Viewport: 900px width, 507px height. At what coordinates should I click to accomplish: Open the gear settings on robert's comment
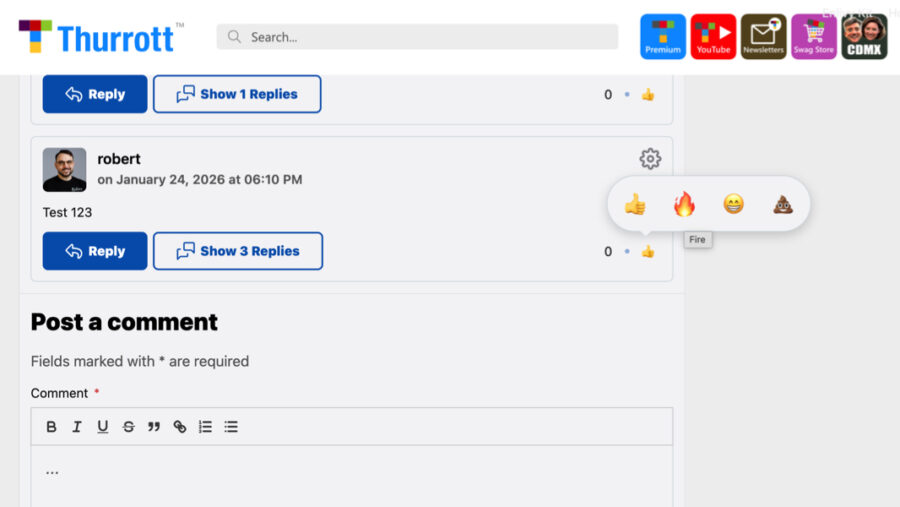click(x=650, y=158)
